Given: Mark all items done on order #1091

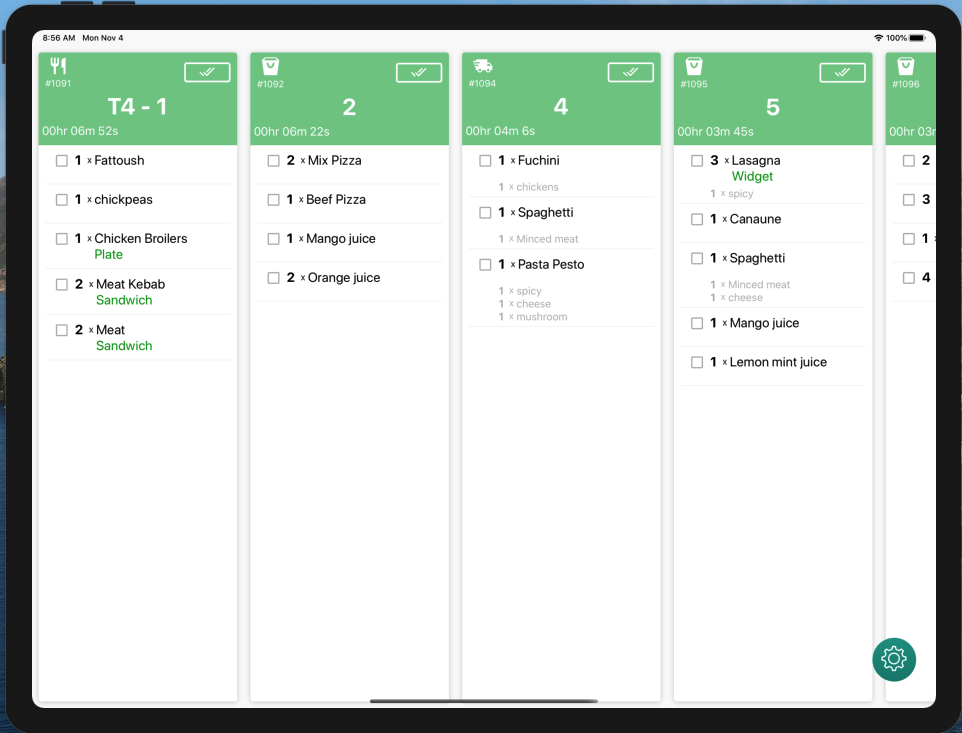Looking at the screenshot, I should tap(207, 72).
